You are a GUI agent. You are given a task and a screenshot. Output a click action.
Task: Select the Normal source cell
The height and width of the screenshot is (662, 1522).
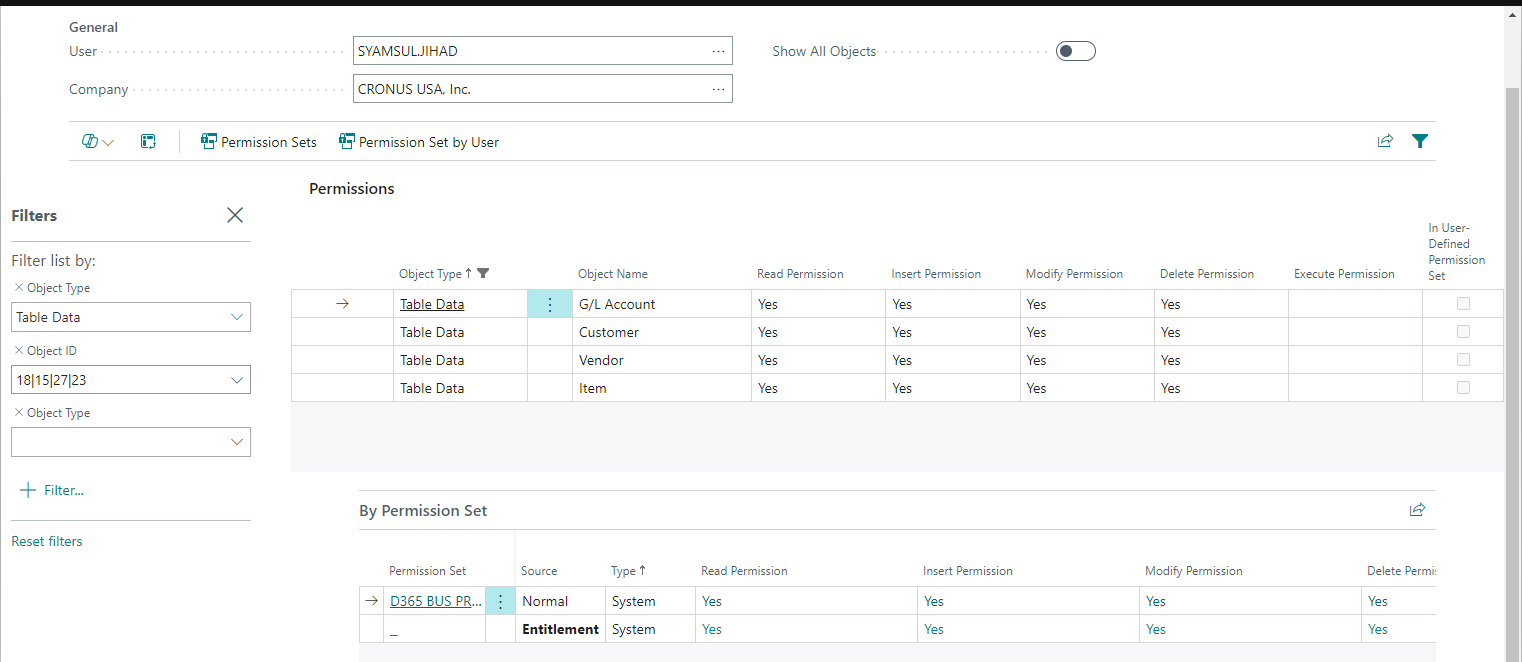pyautogui.click(x=560, y=601)
